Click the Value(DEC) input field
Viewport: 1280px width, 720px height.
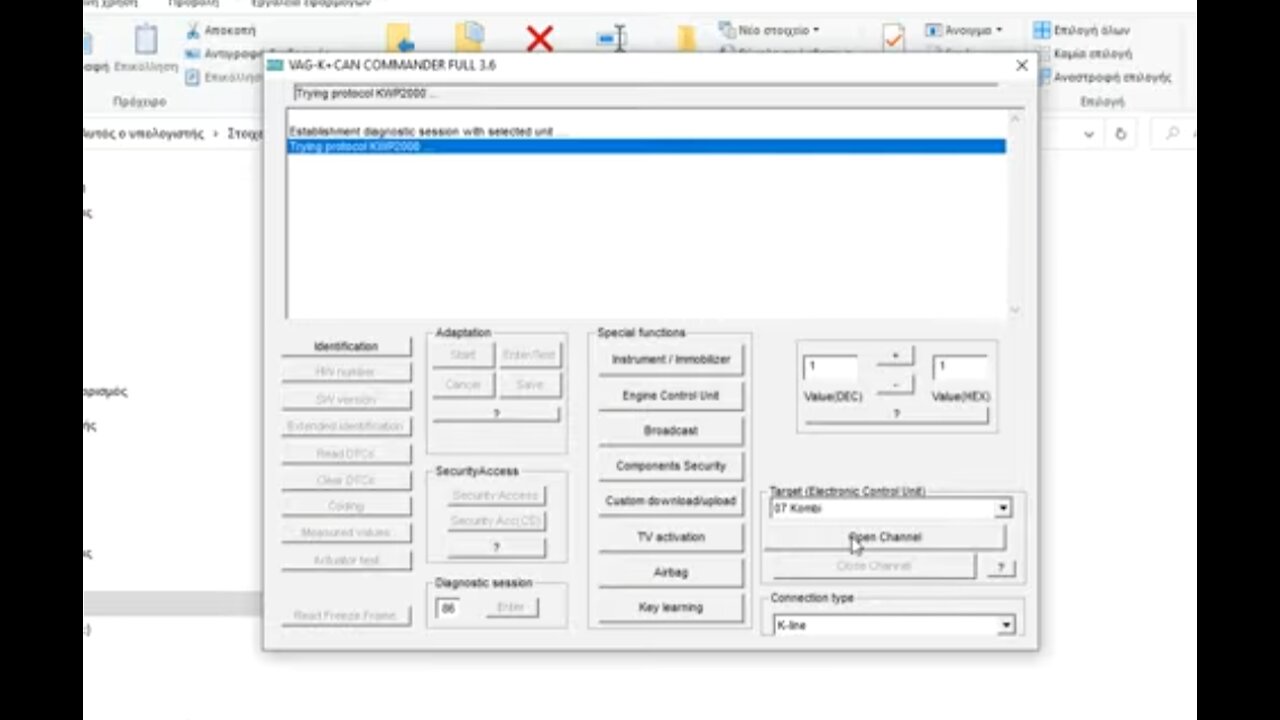pos(830,368)
